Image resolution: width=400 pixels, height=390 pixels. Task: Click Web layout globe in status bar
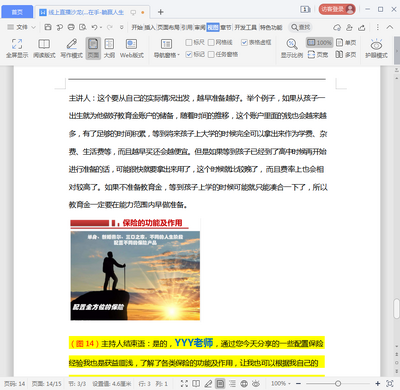click(x=244, y=383)
